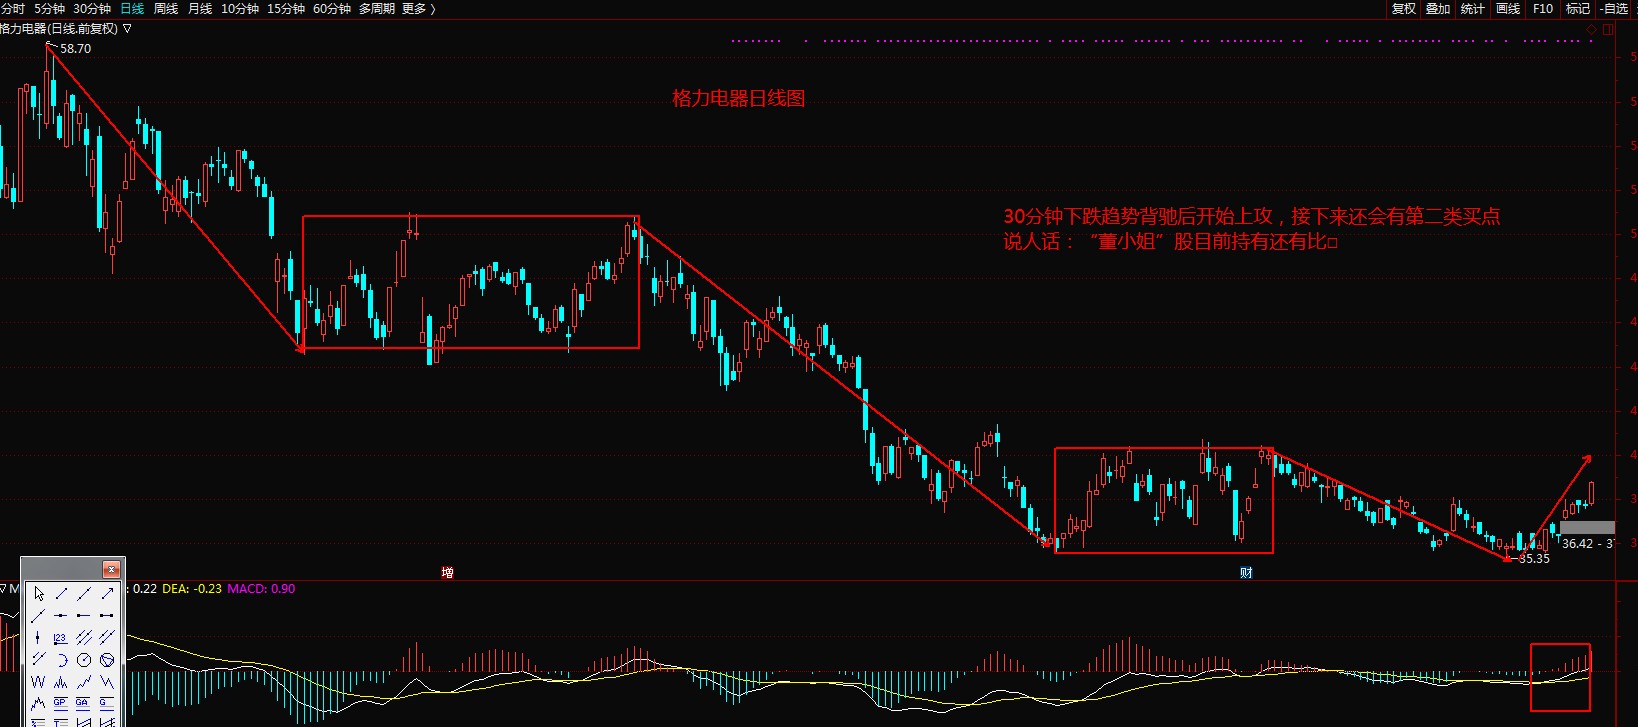The image size is (1638, 727).
Task: Click the 标记 mark button
Action: [x=1578, y=8]
